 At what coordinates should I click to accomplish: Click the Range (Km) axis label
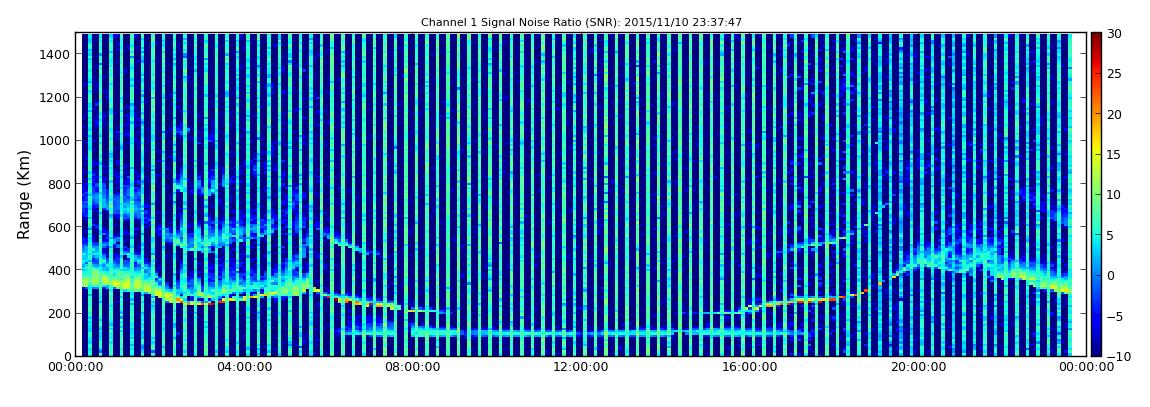click(24, 194)
